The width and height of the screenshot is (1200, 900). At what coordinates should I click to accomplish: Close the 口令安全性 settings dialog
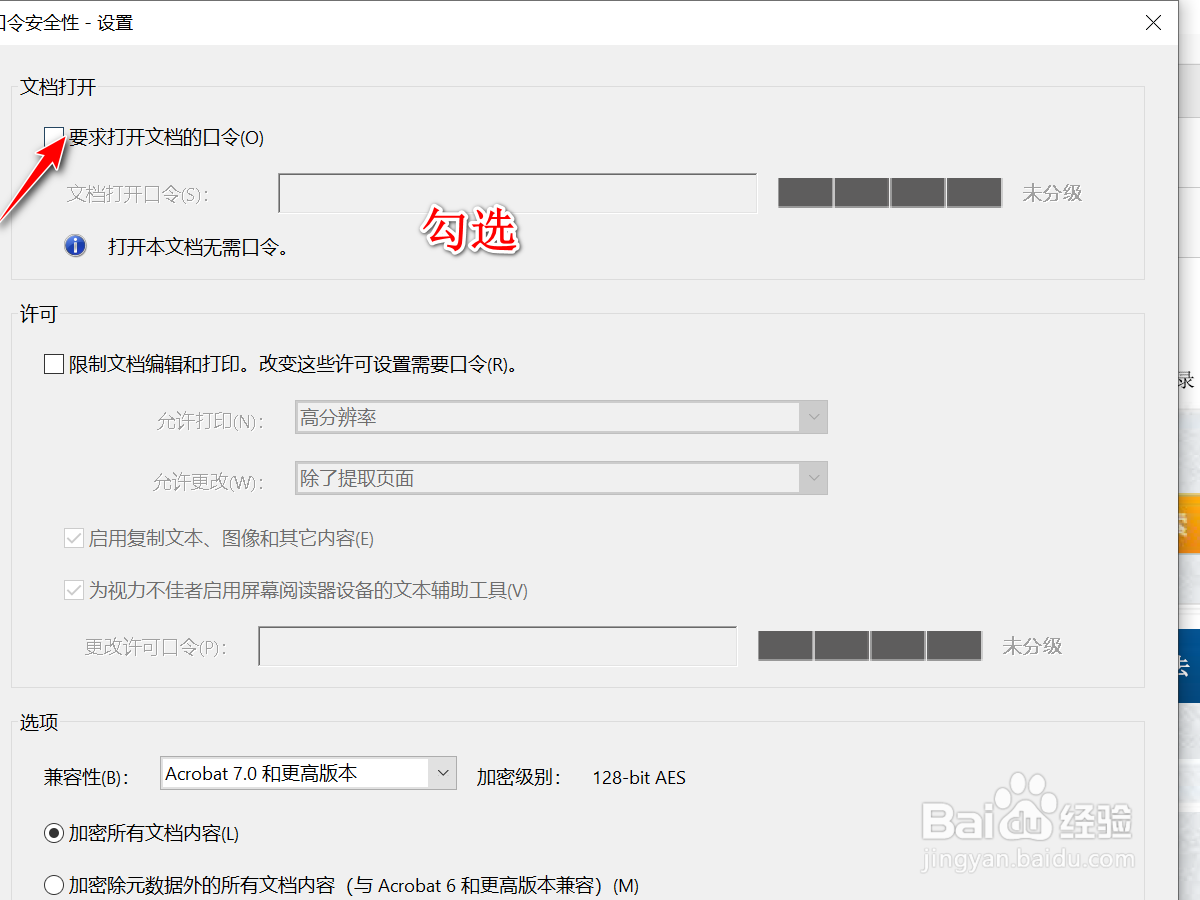[1153, 22]
